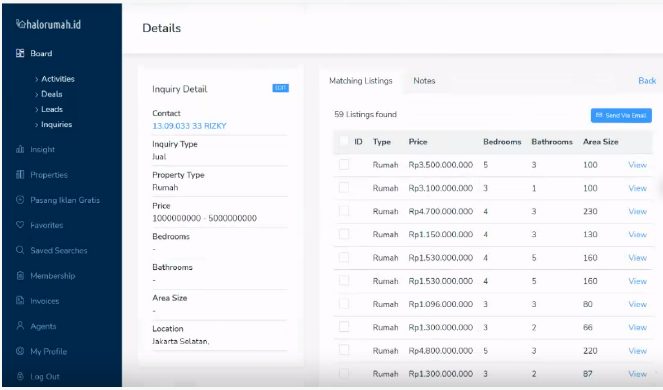Viewport: 663px width, 390px height.
Task: Click the Membership badge icon
Action: point(20,275)
